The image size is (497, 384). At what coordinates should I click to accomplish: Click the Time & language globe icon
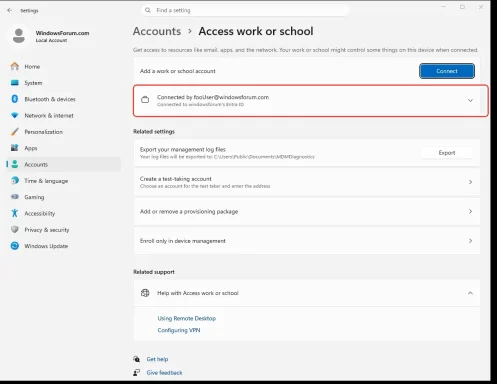point(15,180)
